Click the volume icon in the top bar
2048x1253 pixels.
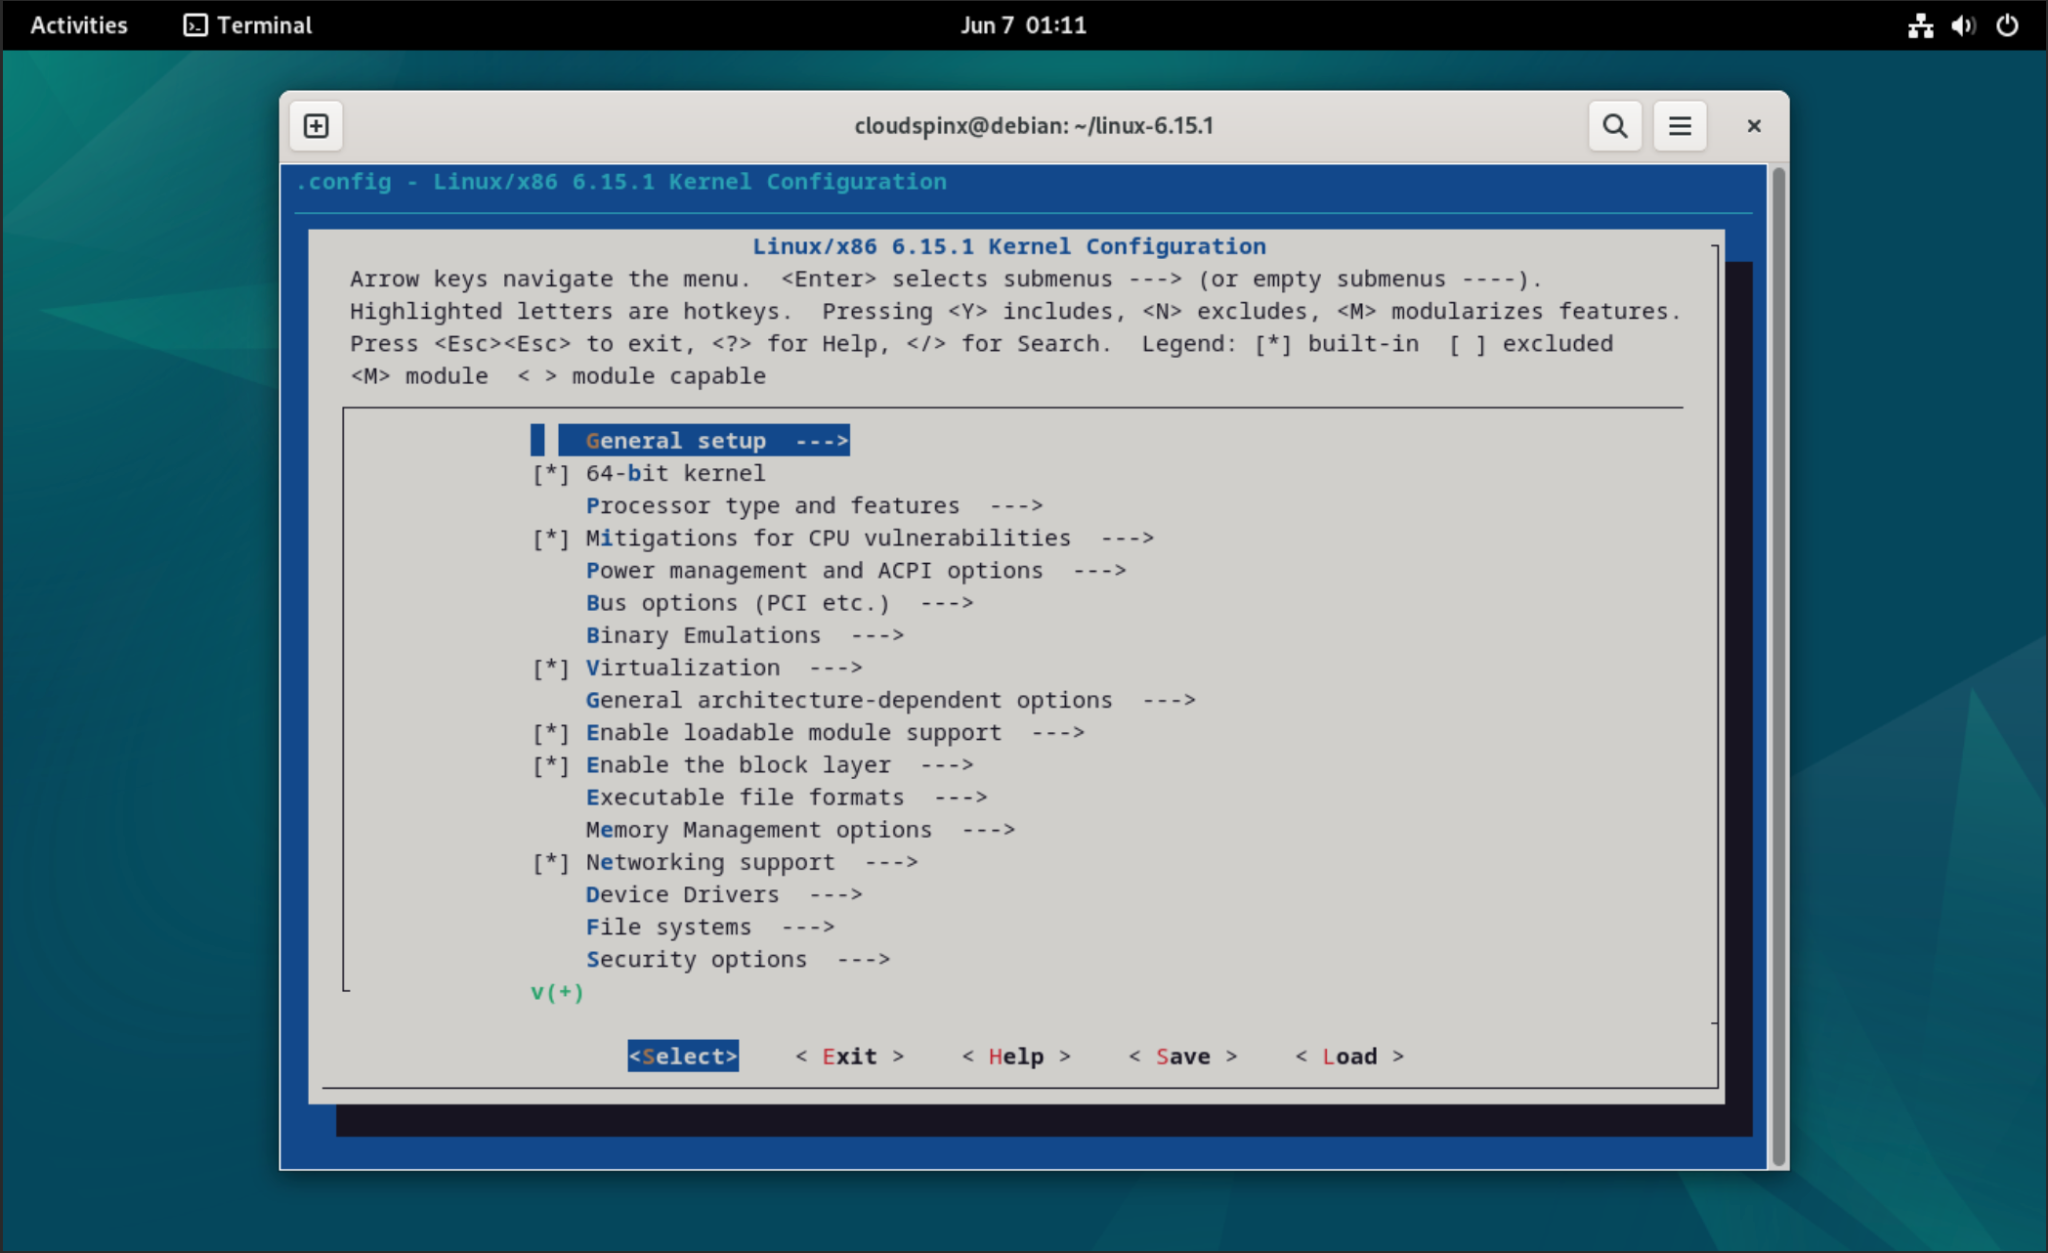1962,25
